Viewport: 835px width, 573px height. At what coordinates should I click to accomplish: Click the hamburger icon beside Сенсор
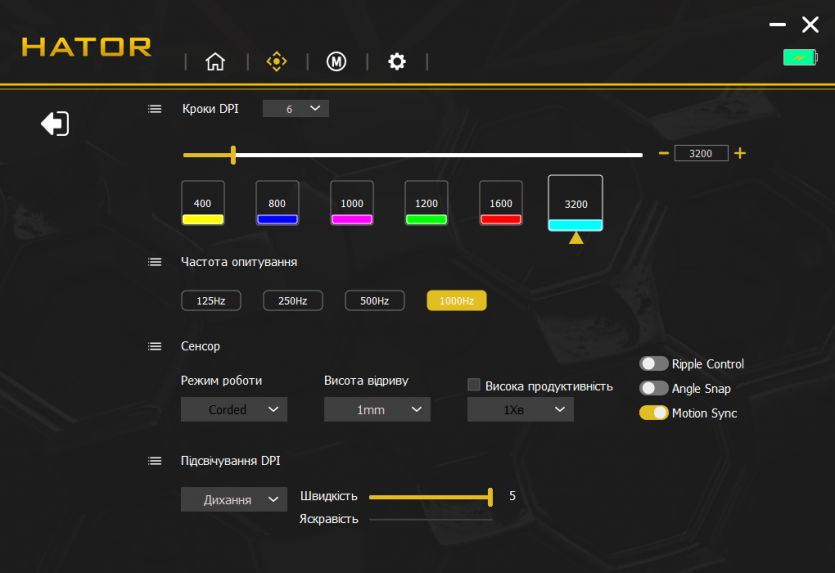tap(155, 346)
